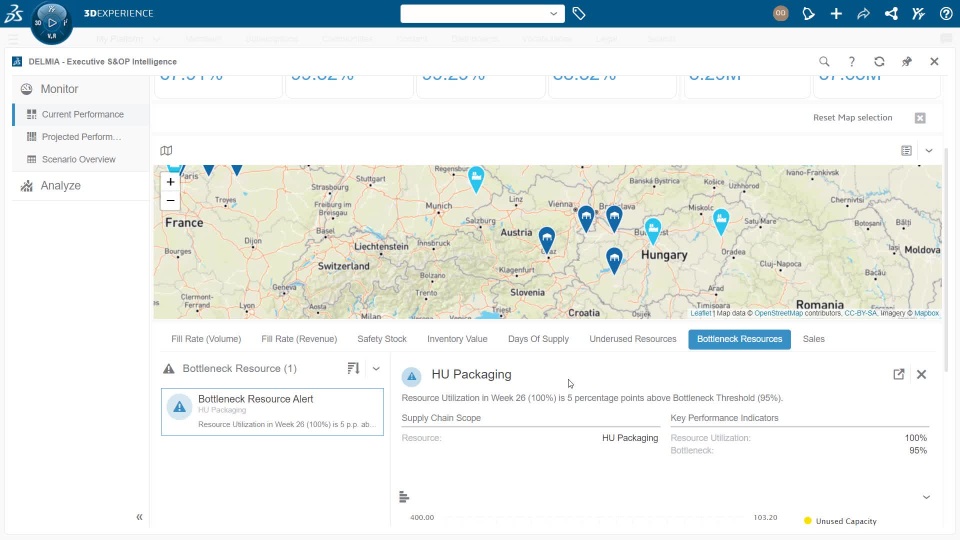Switch to Fill Rate (Volume) tab

coord(206,339)
